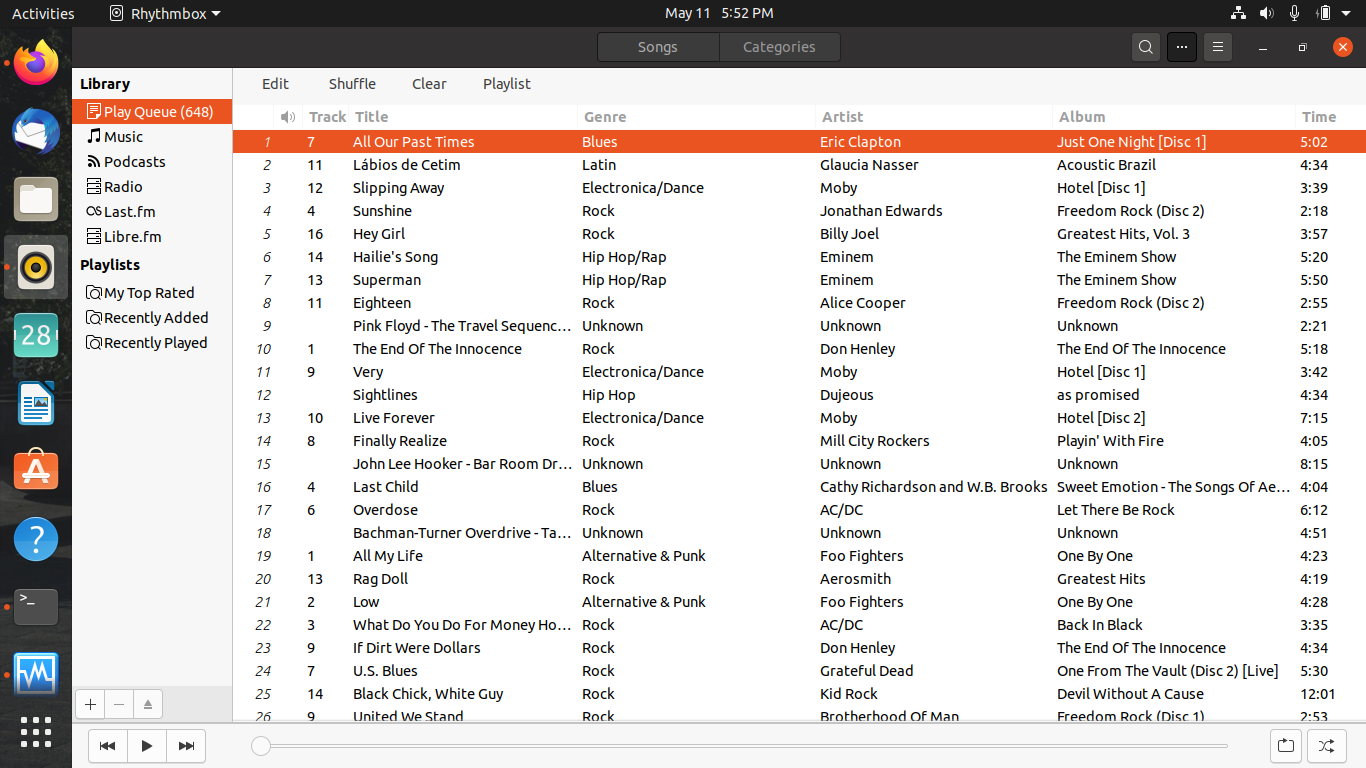Open the clock and calendar in top bar

tap(719, 13)
